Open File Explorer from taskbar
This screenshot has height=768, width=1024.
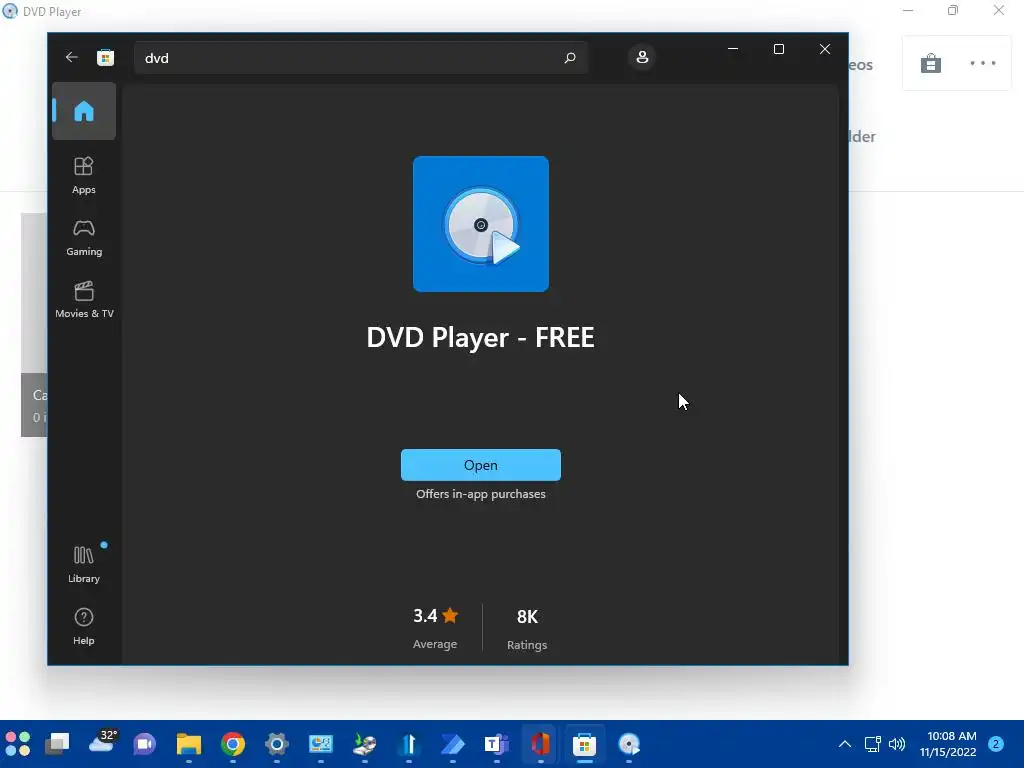[189, 744]
